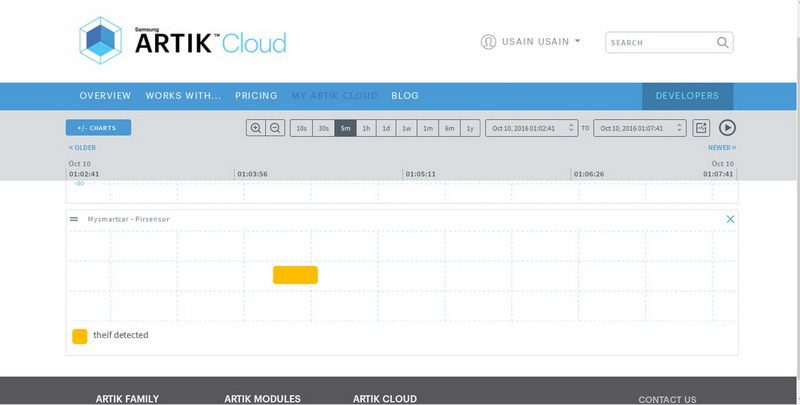Grab the Mysmartcar Pirsensor chart handle icon
The width and height of the screenshot is (800, 405).
pos(74,219)
